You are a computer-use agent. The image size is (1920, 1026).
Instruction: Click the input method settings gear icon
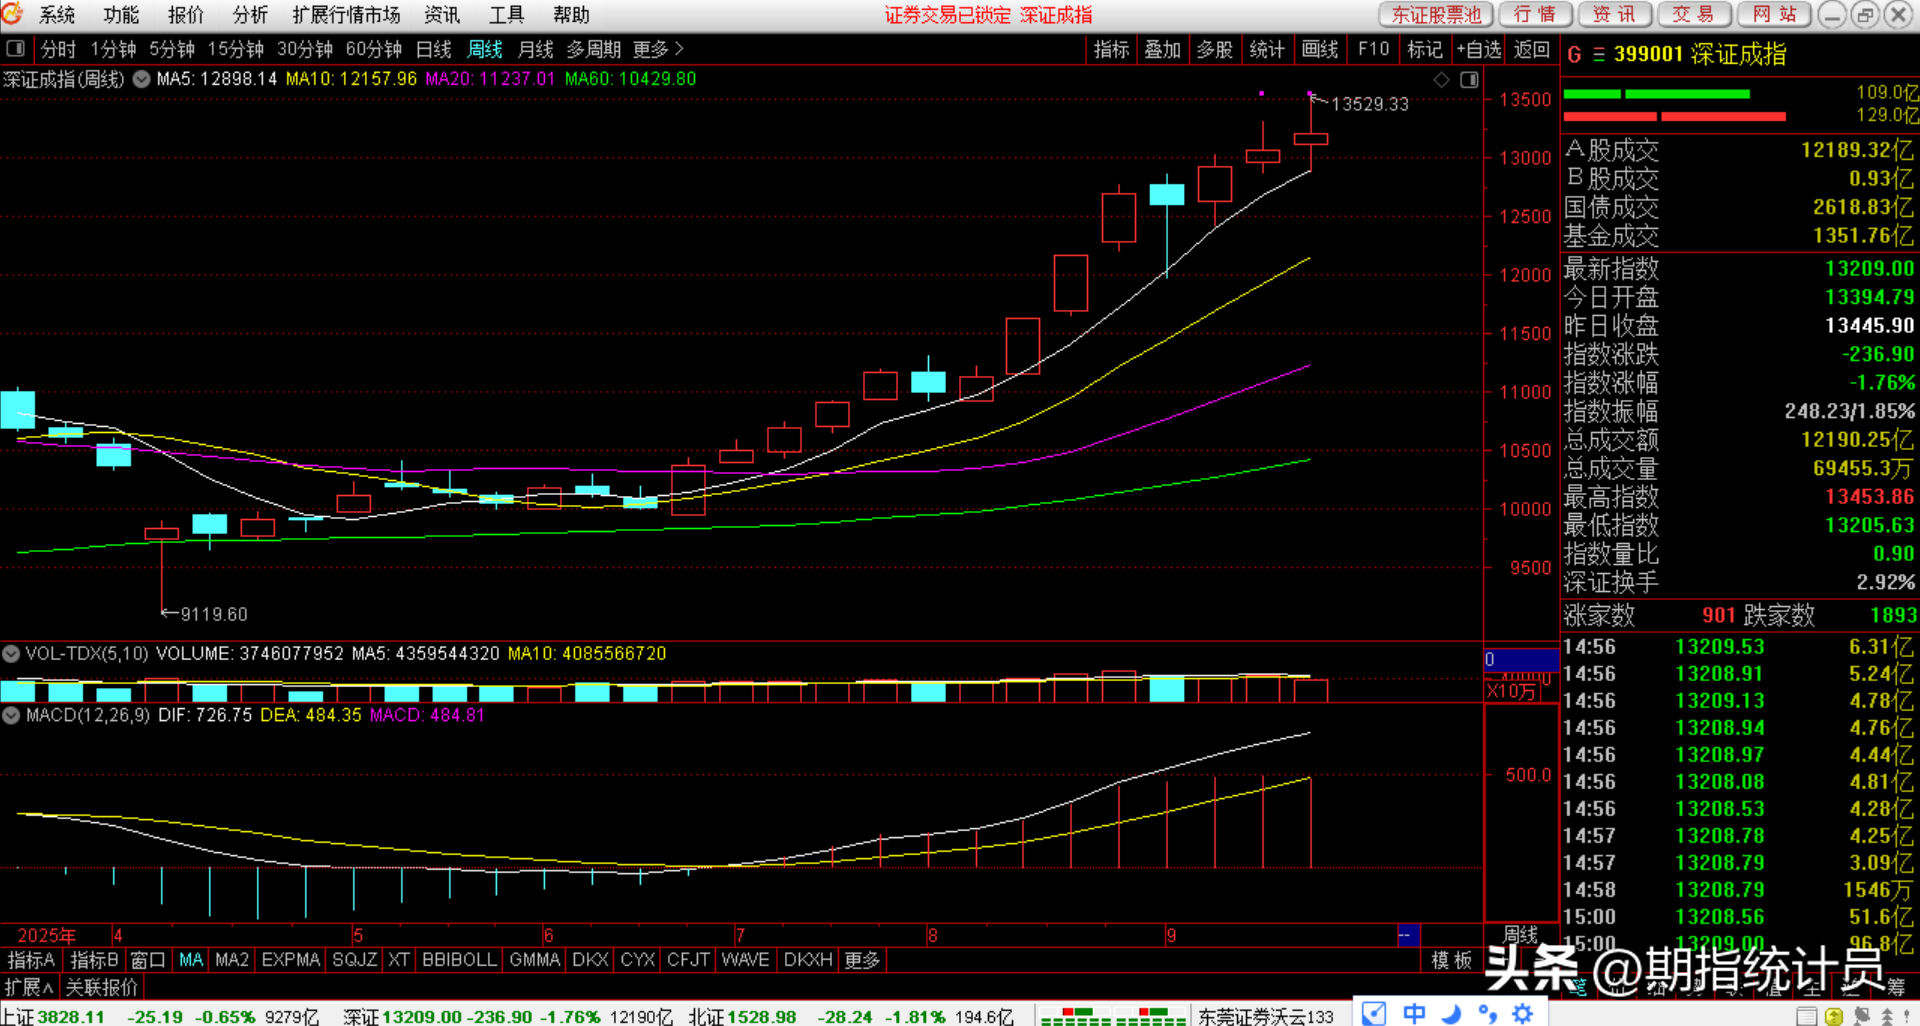[x=1522, y=1014]
